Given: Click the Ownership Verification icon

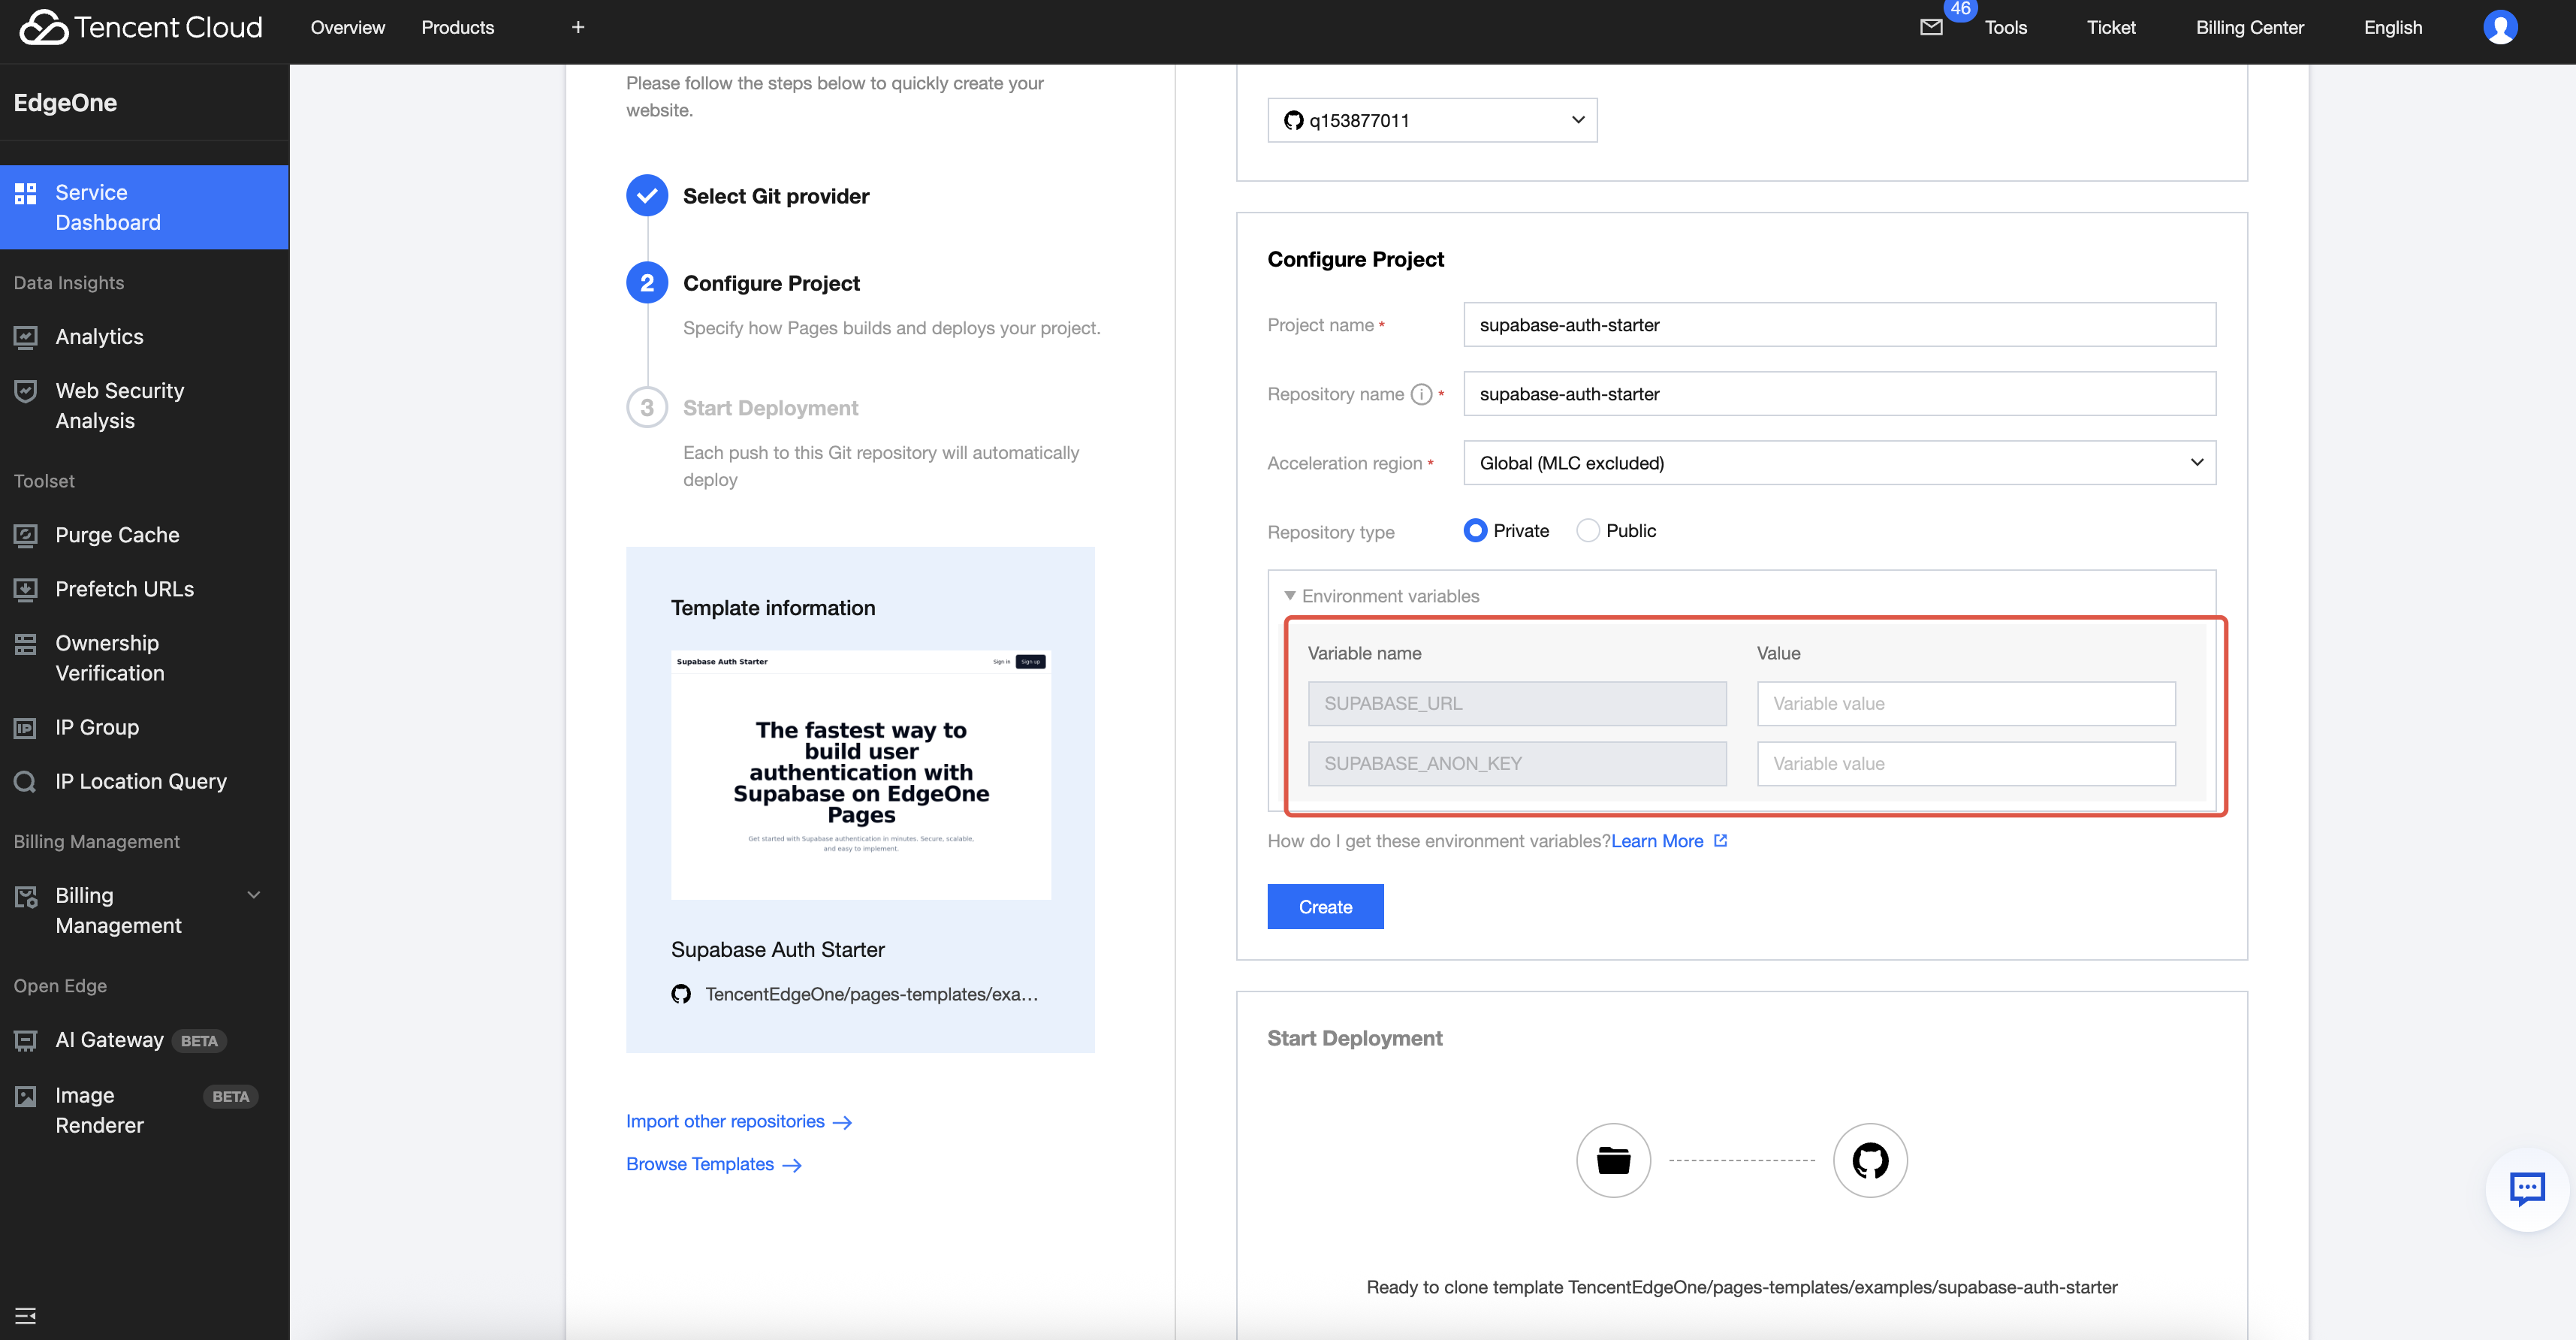Looking at the screenshot, I should pyautogui.click(x=26, y=643).
